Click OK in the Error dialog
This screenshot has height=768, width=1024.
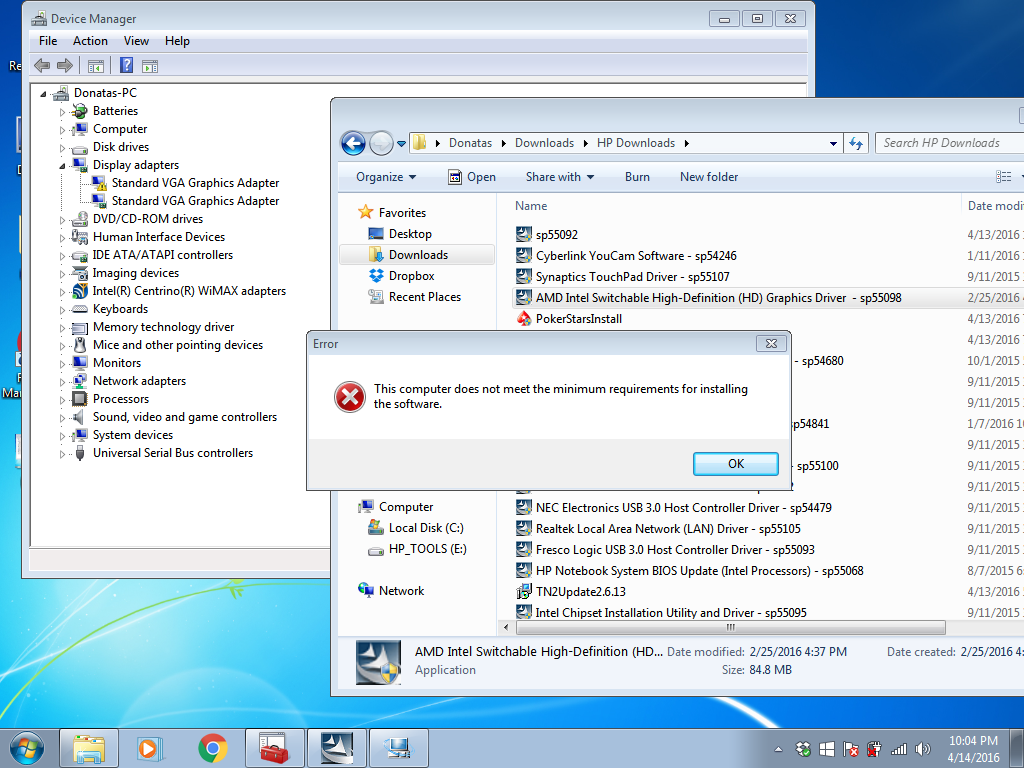coord(735,464)
